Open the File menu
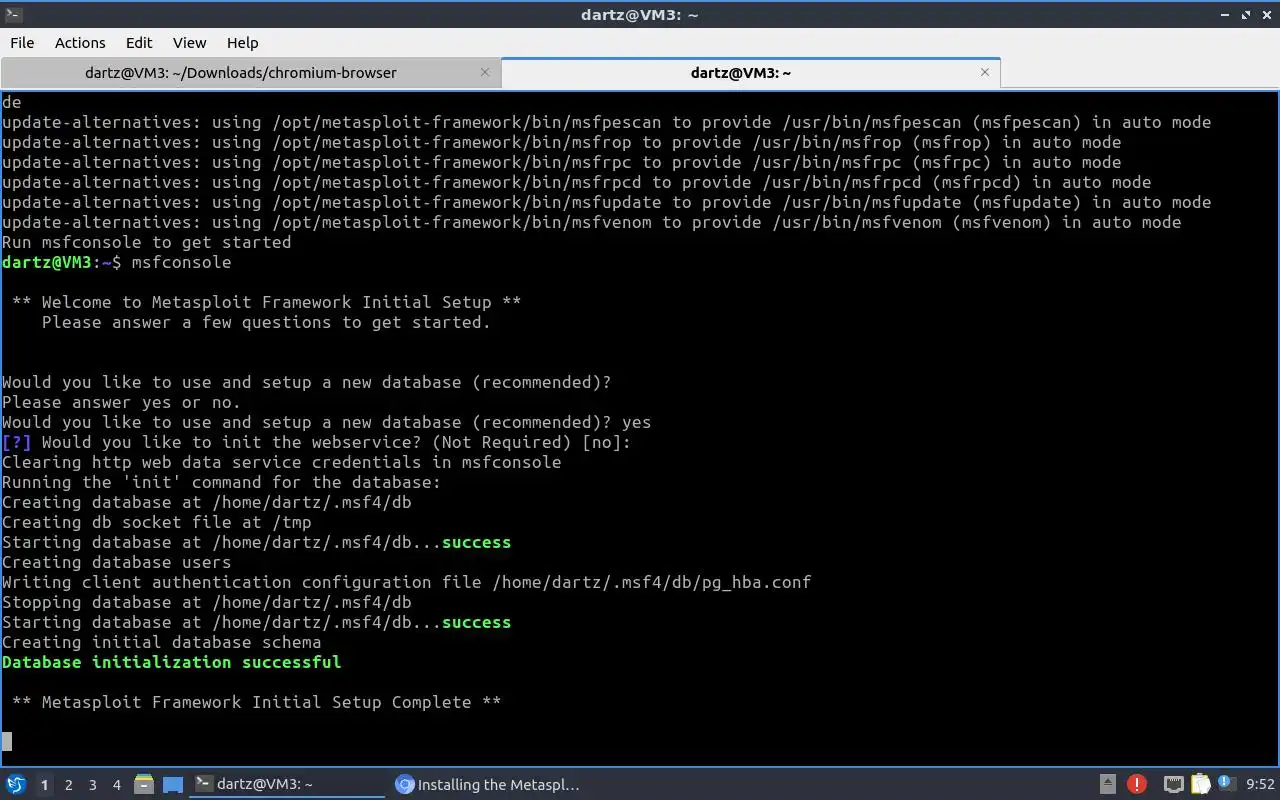Screen dimensions: 1280x800 (x=22, y=43)
